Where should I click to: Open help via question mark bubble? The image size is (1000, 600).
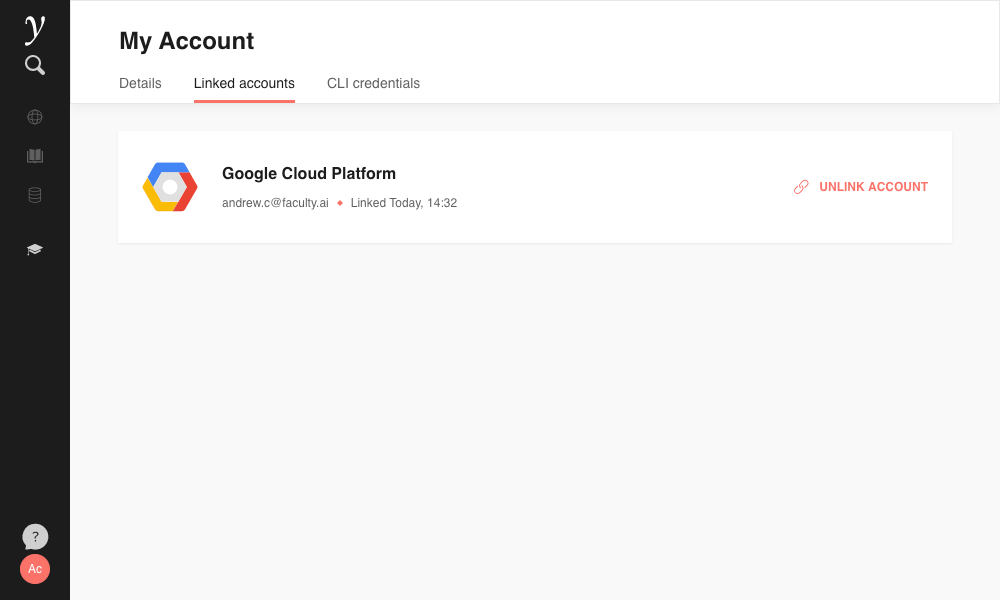pos(35,537)
